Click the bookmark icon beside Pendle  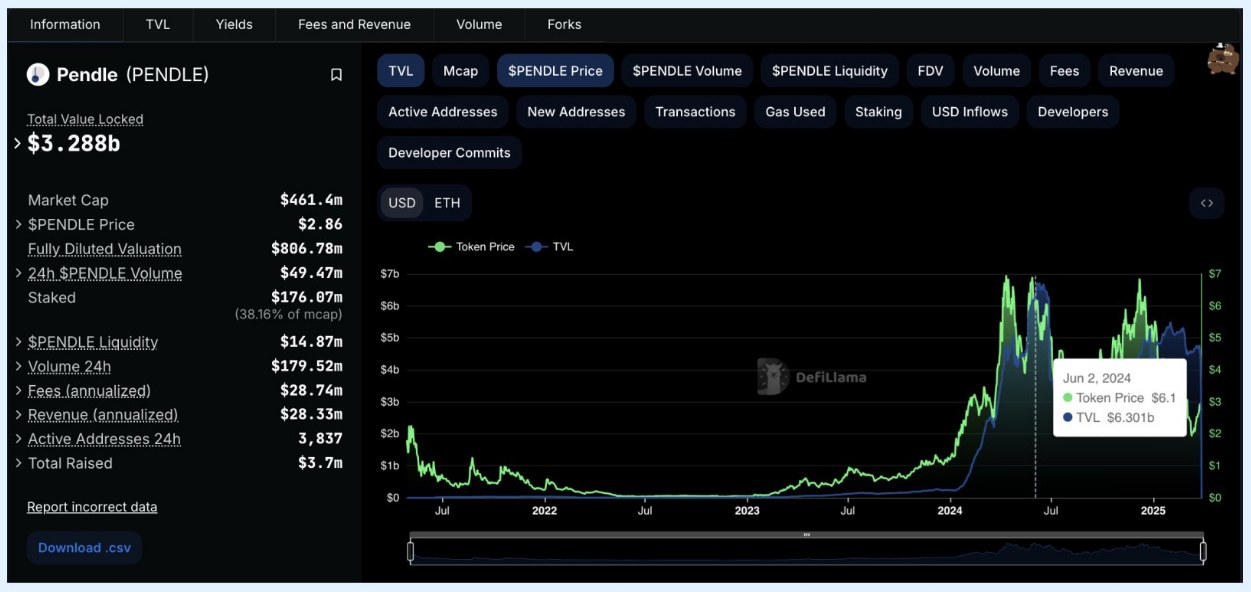coord(336,75)
